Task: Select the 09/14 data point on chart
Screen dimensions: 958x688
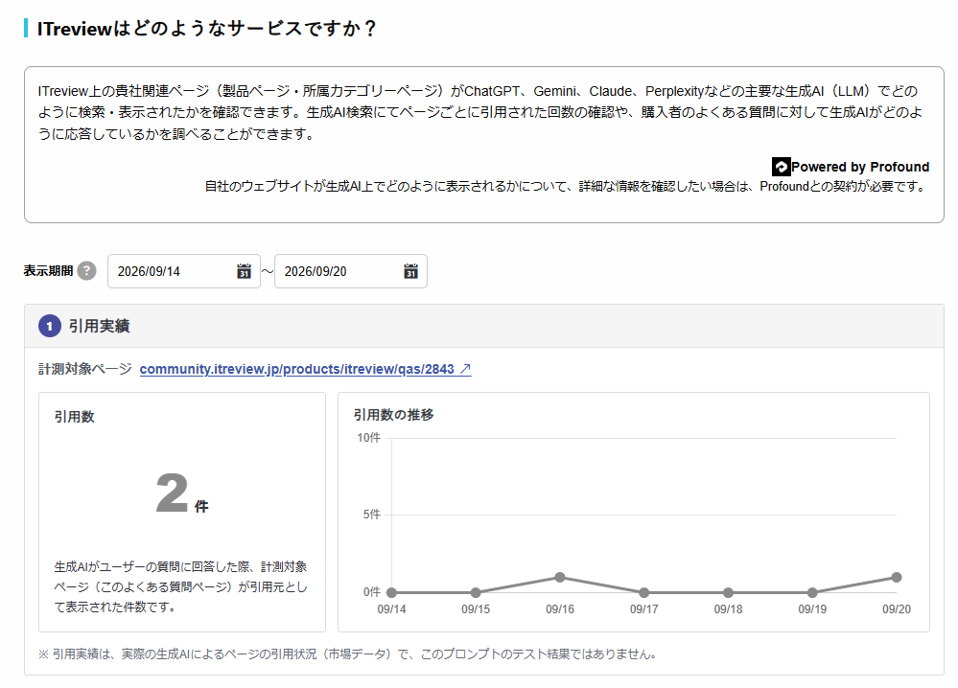Action: coord(392,593)
